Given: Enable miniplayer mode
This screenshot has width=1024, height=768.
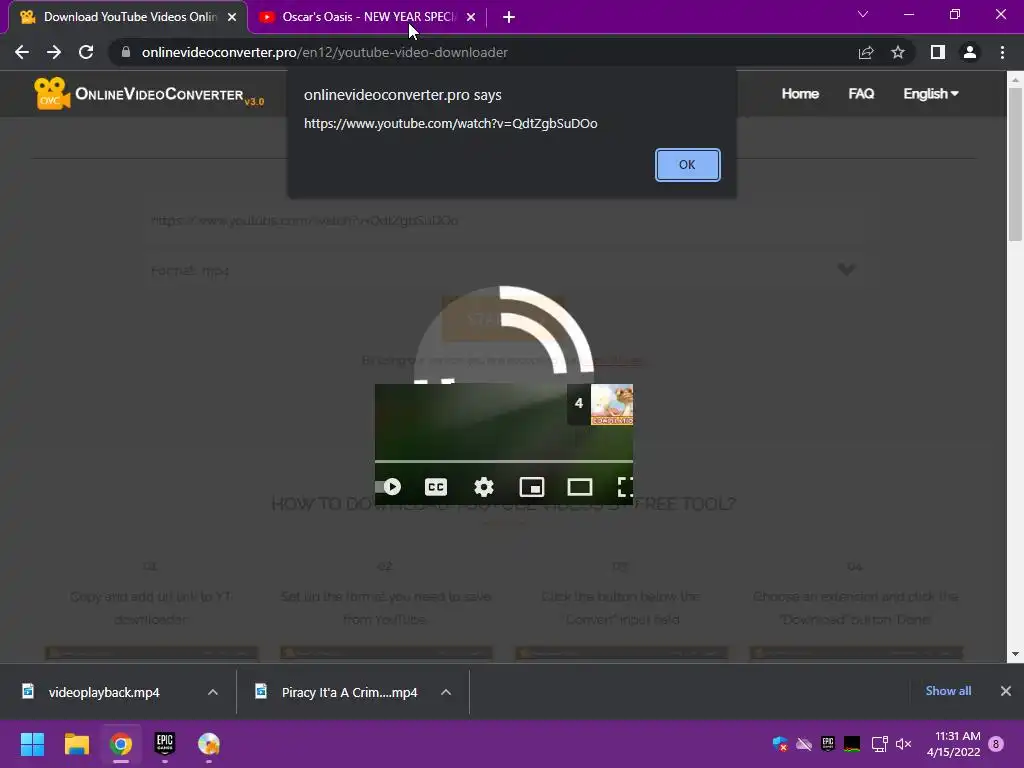Looking at the screenshot, I should click(x=532, y=487).
